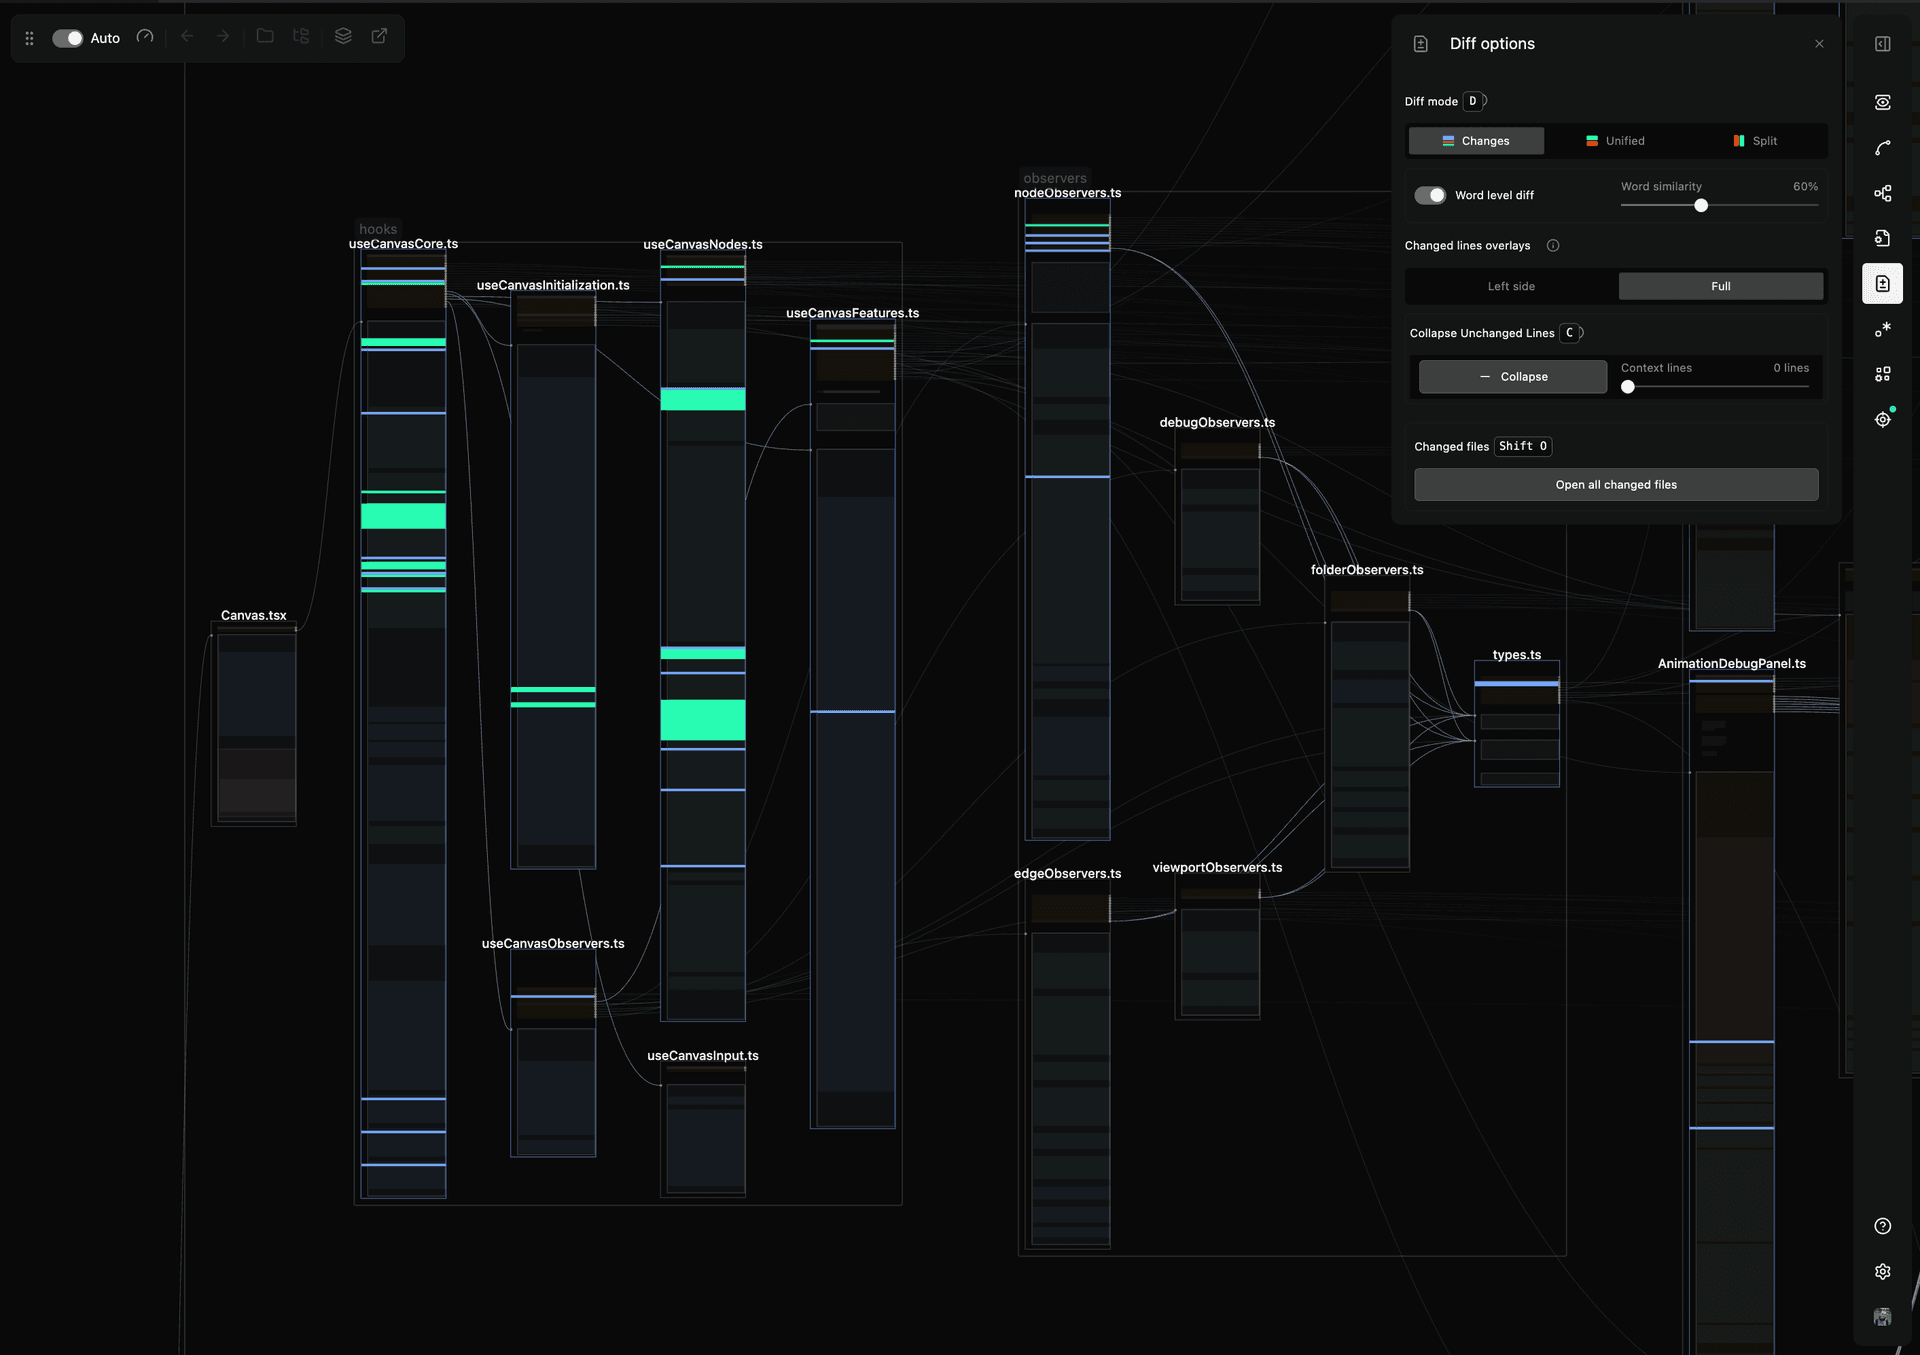The width and height of the screenshot is (1920, 1355).
Task: Click the Collapse button for unchanged lines
Action: pyautogui.click(x=1512, y=376)
